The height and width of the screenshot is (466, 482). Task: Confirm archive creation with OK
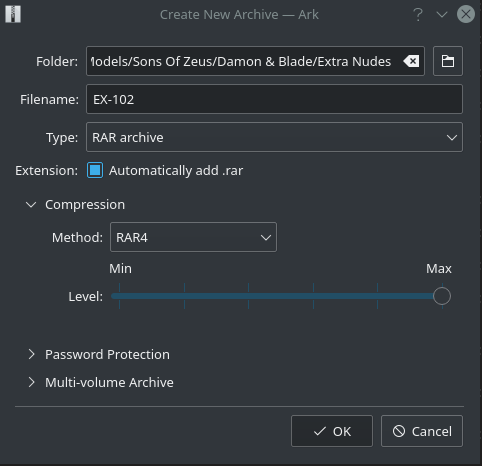(332, 431)
